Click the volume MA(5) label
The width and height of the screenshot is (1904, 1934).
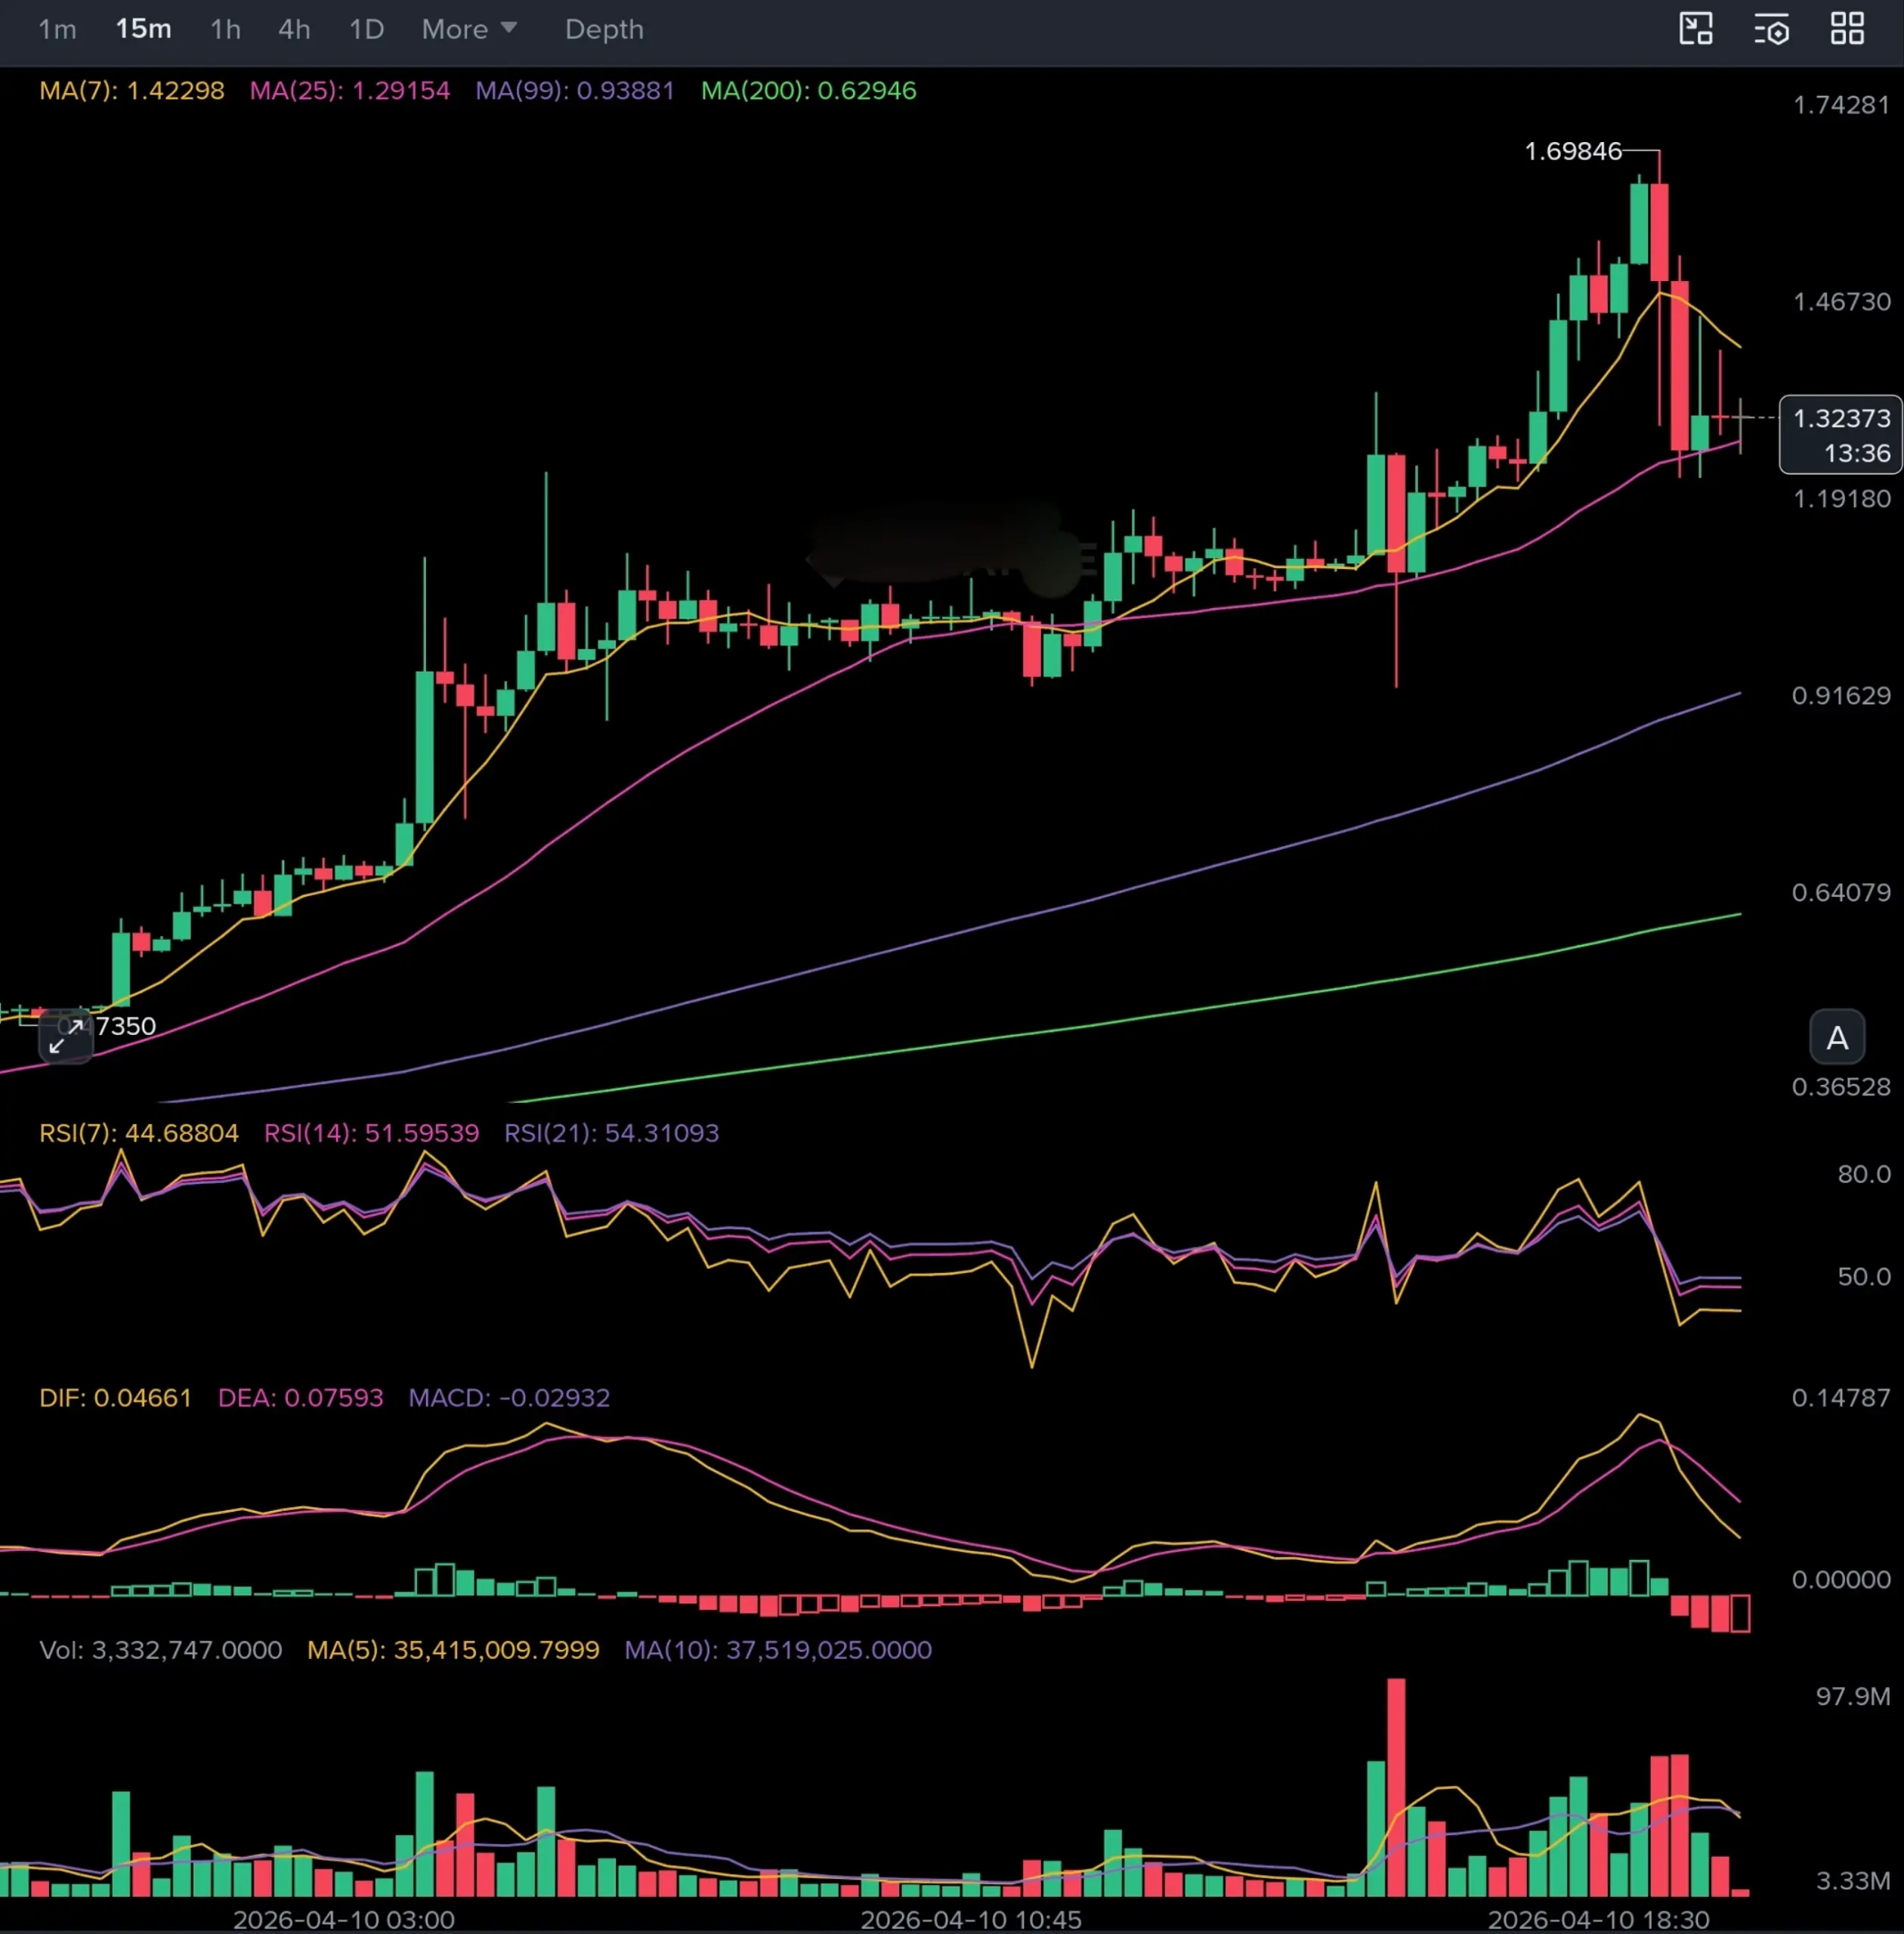[453, 1649]
